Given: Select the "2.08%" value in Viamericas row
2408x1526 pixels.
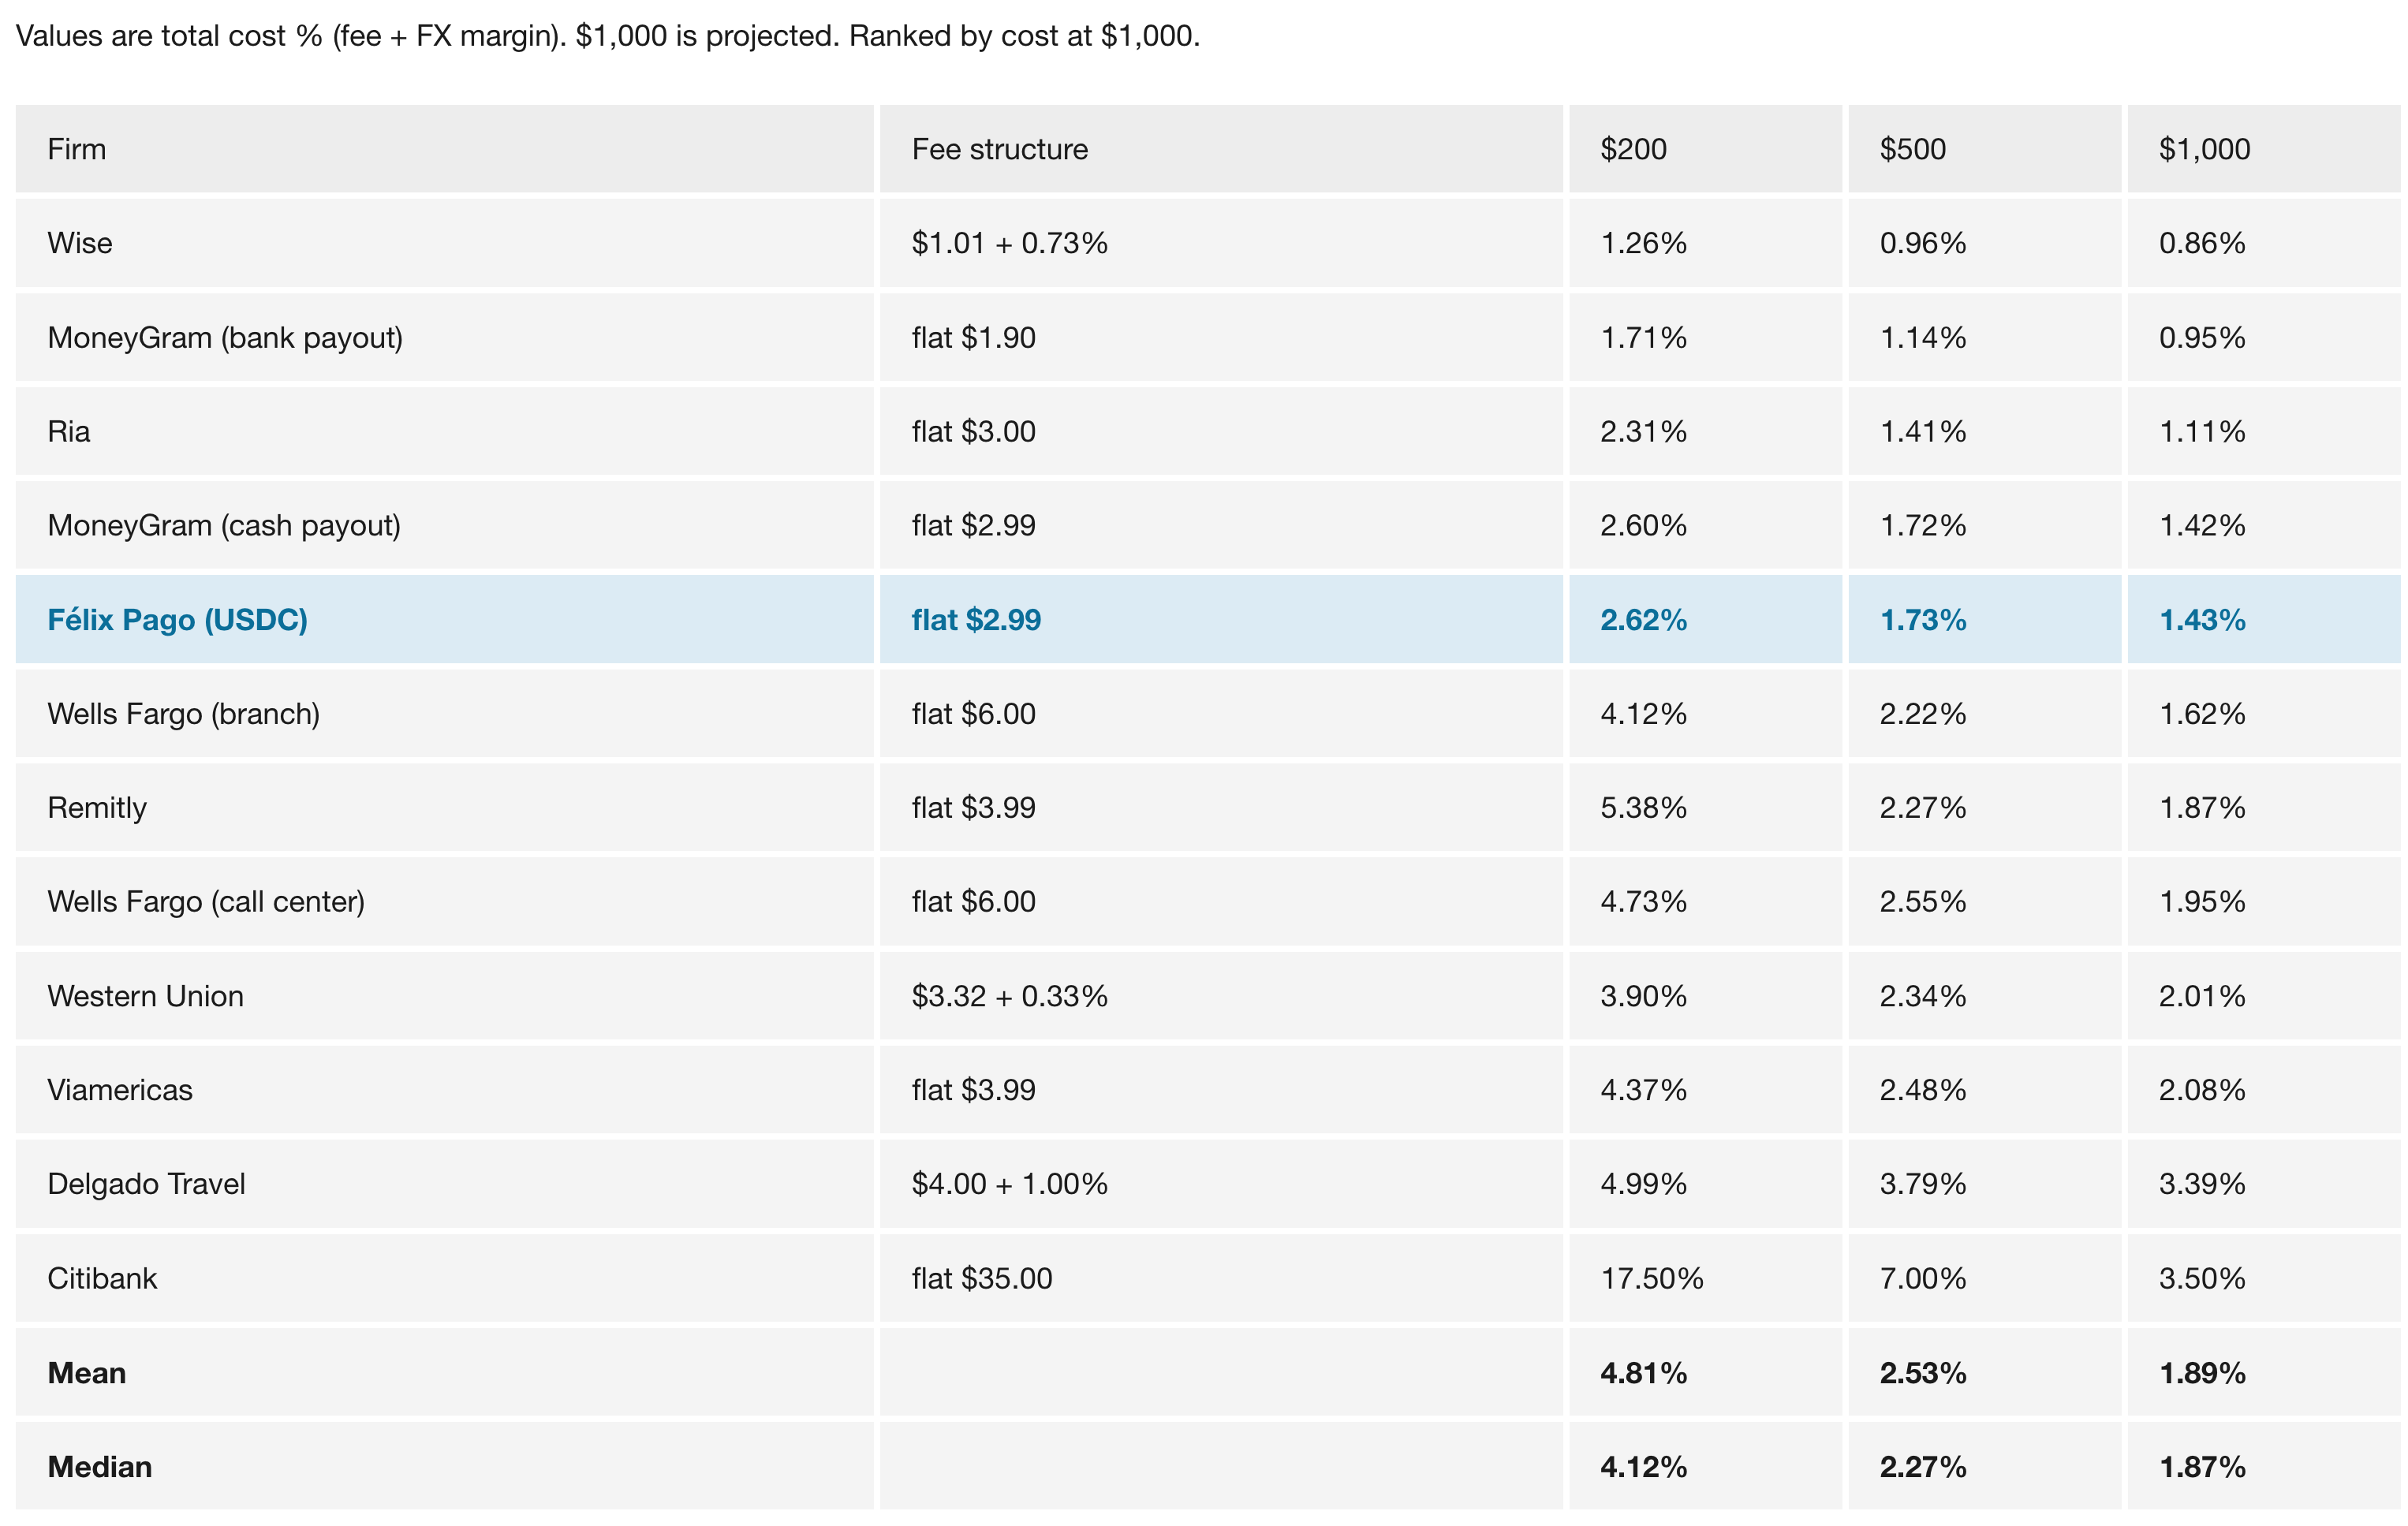Looking at the screenshot, I should click(2264, 1090).
